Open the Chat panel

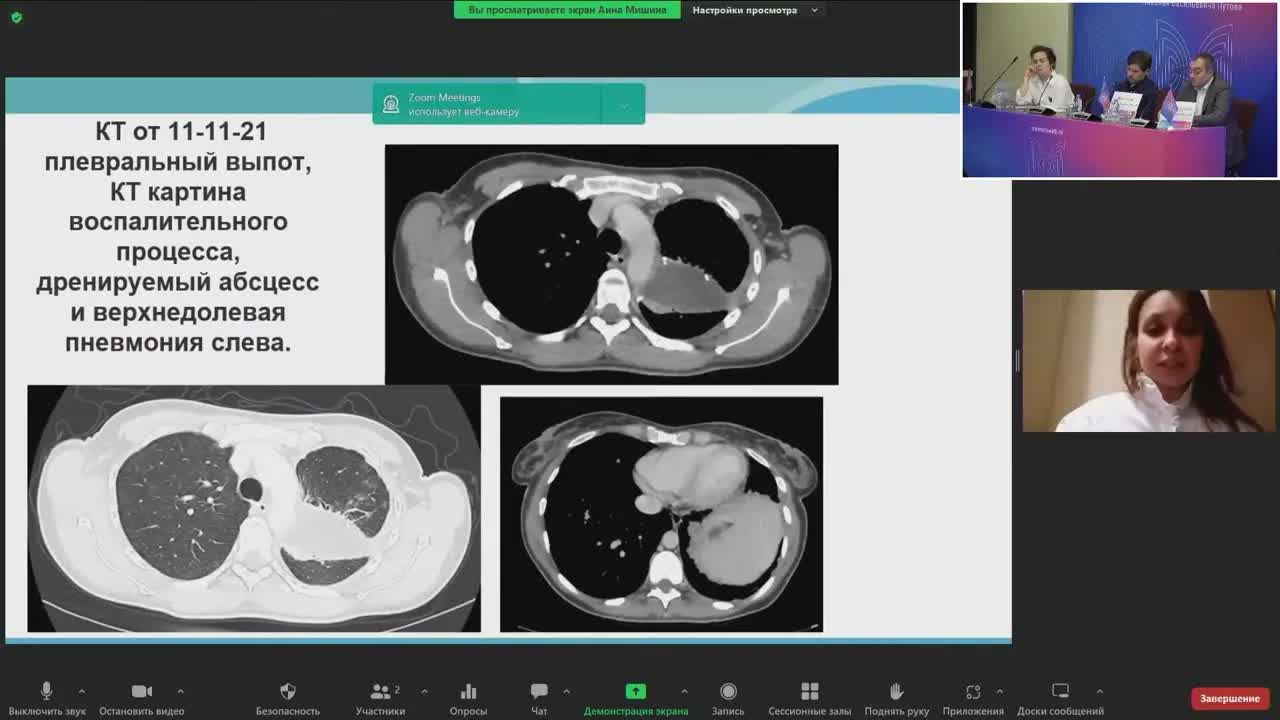[x=539, y=692]
